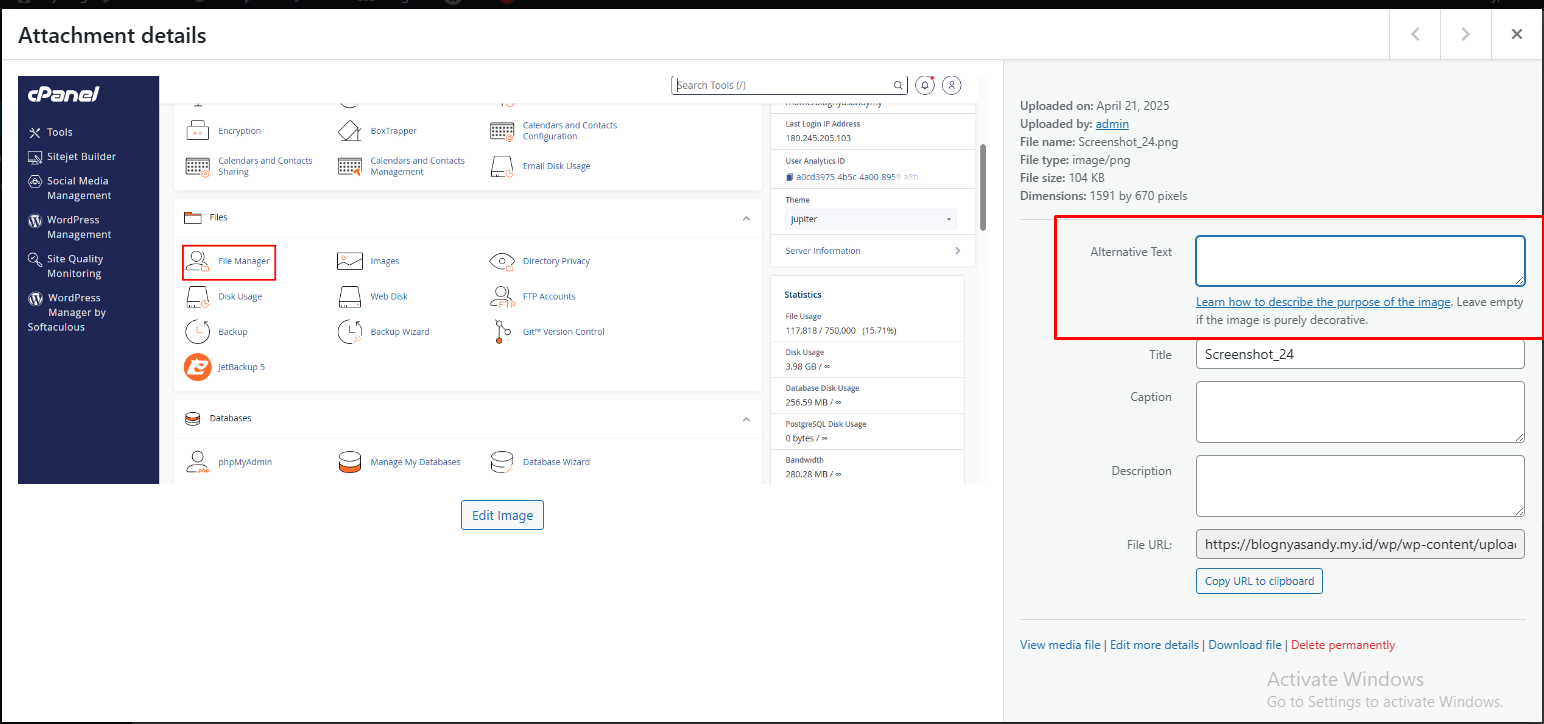Open the Jupiter theme dropdown
Viewport: 1544px width, 724px height.
pos(869,219)
